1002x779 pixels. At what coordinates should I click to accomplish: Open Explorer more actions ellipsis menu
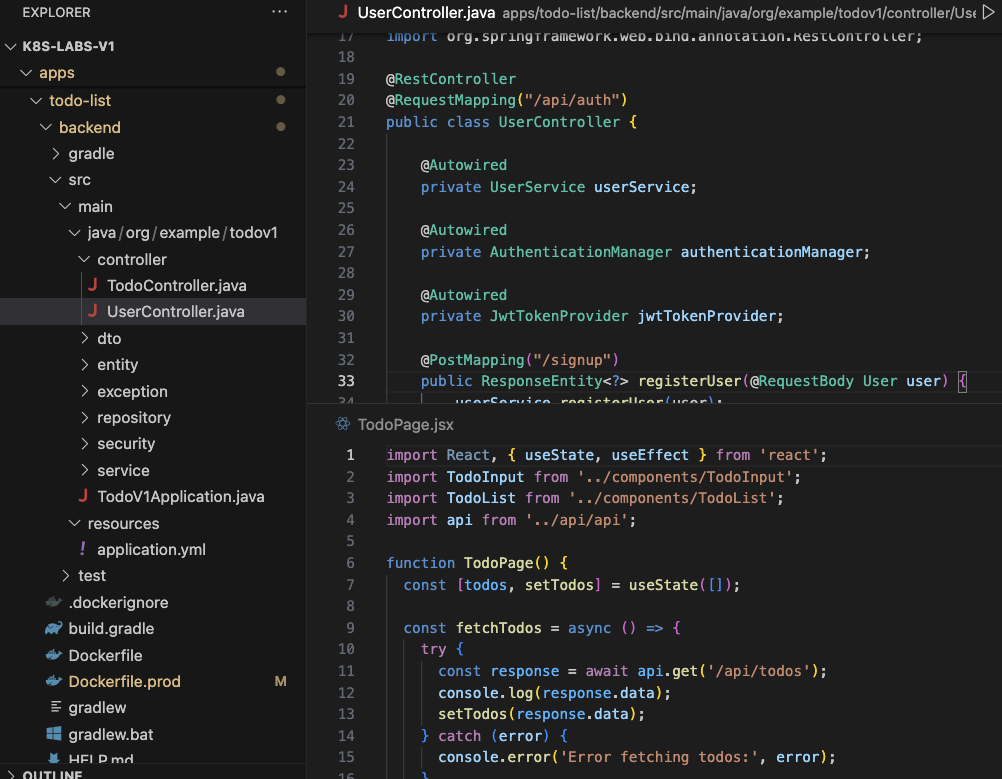[x=279, y=12]
